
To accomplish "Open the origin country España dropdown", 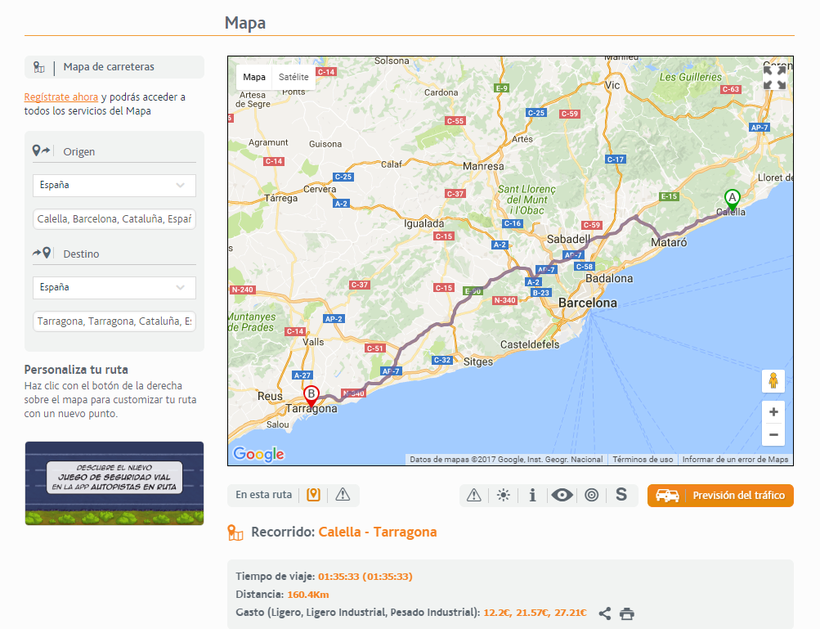I will click(113, 185).
